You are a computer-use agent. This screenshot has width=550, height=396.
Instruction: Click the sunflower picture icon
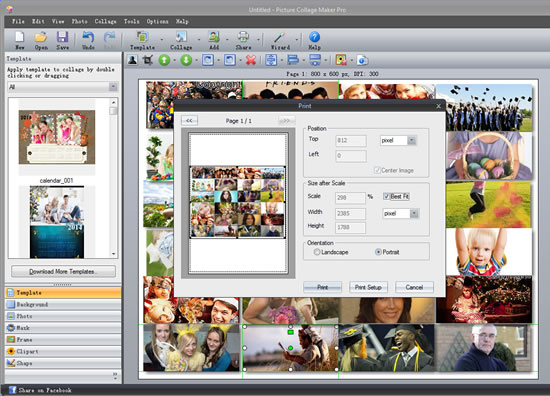point(341,60)
